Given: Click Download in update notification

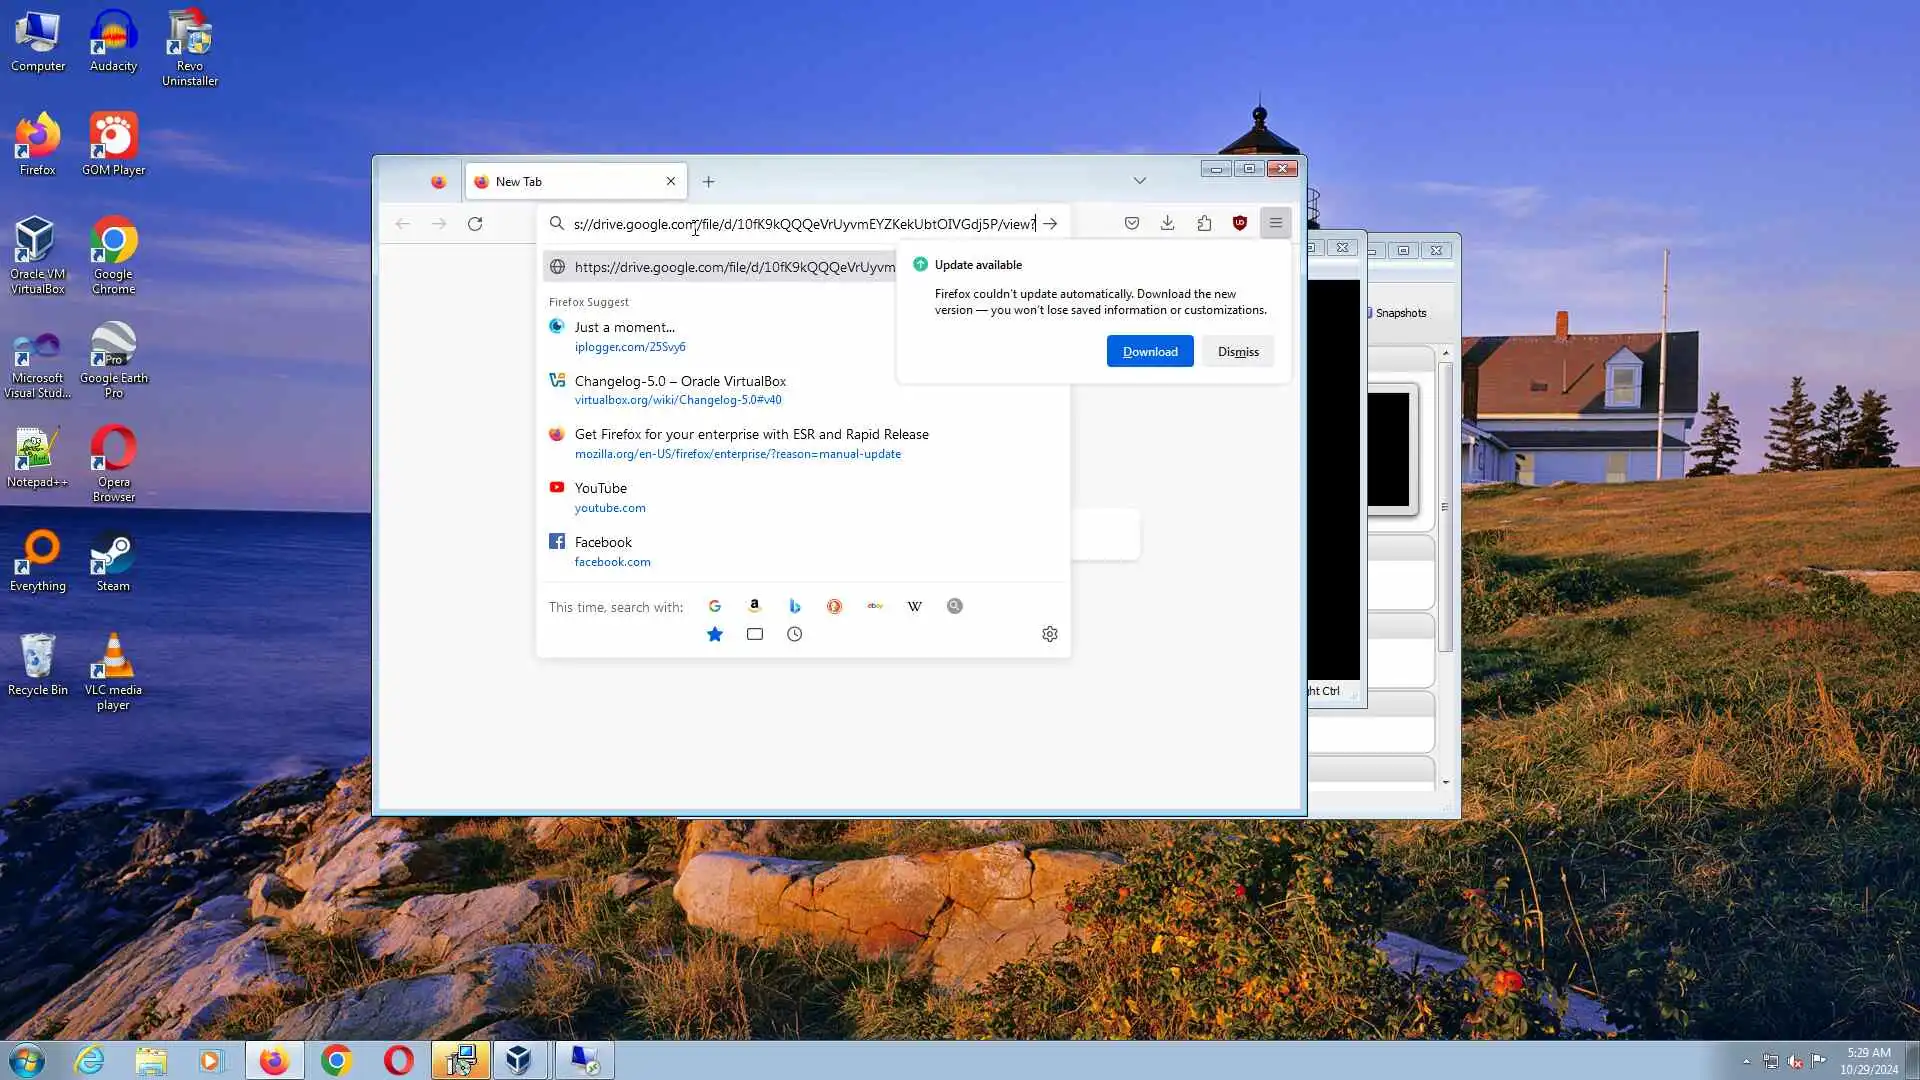Looking at the screenshot, I should coord(1149,352).
